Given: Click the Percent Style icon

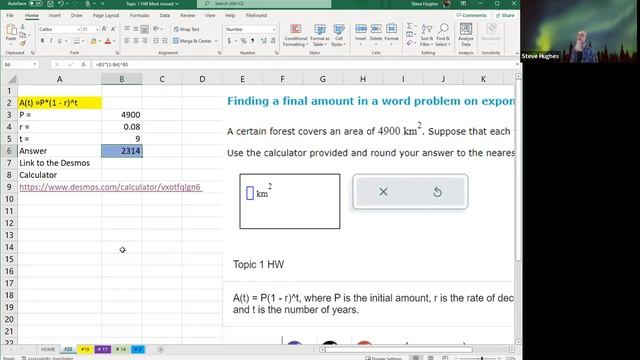Looking at the screenshot, I should [243, 41].
